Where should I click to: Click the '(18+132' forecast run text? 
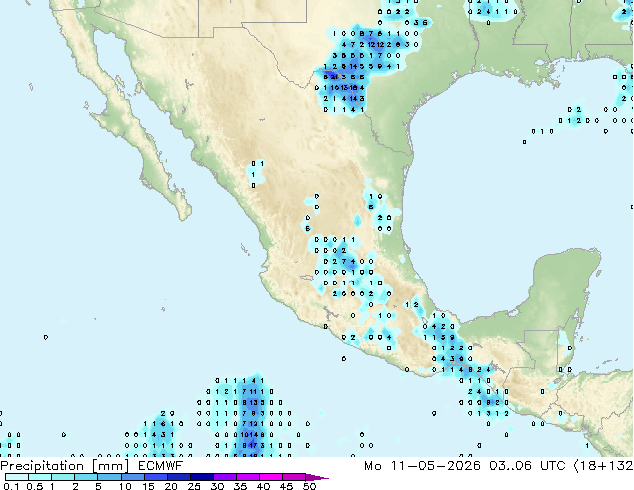603,466
